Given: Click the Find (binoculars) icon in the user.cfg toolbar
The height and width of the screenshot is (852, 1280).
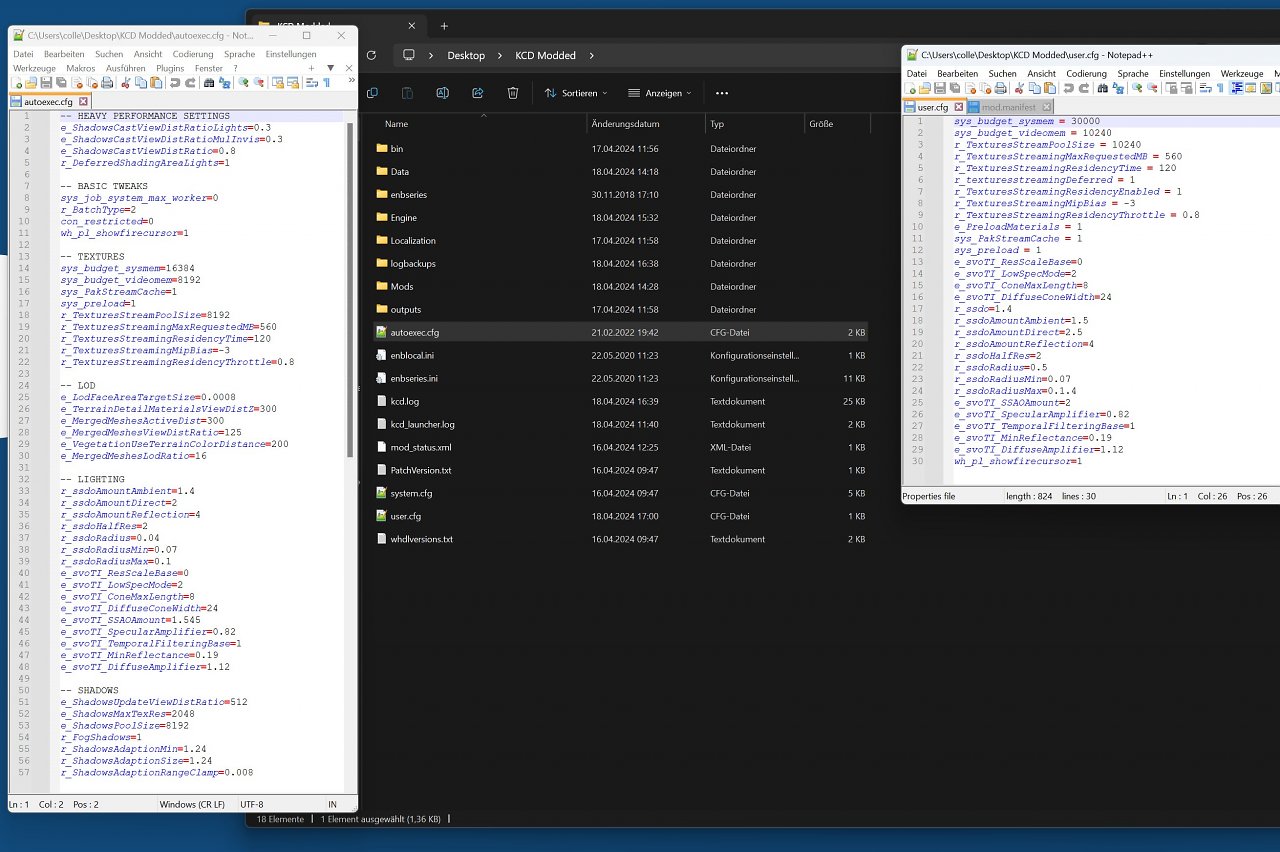Looking at the screenshot, I should [x=1102, y=88].
